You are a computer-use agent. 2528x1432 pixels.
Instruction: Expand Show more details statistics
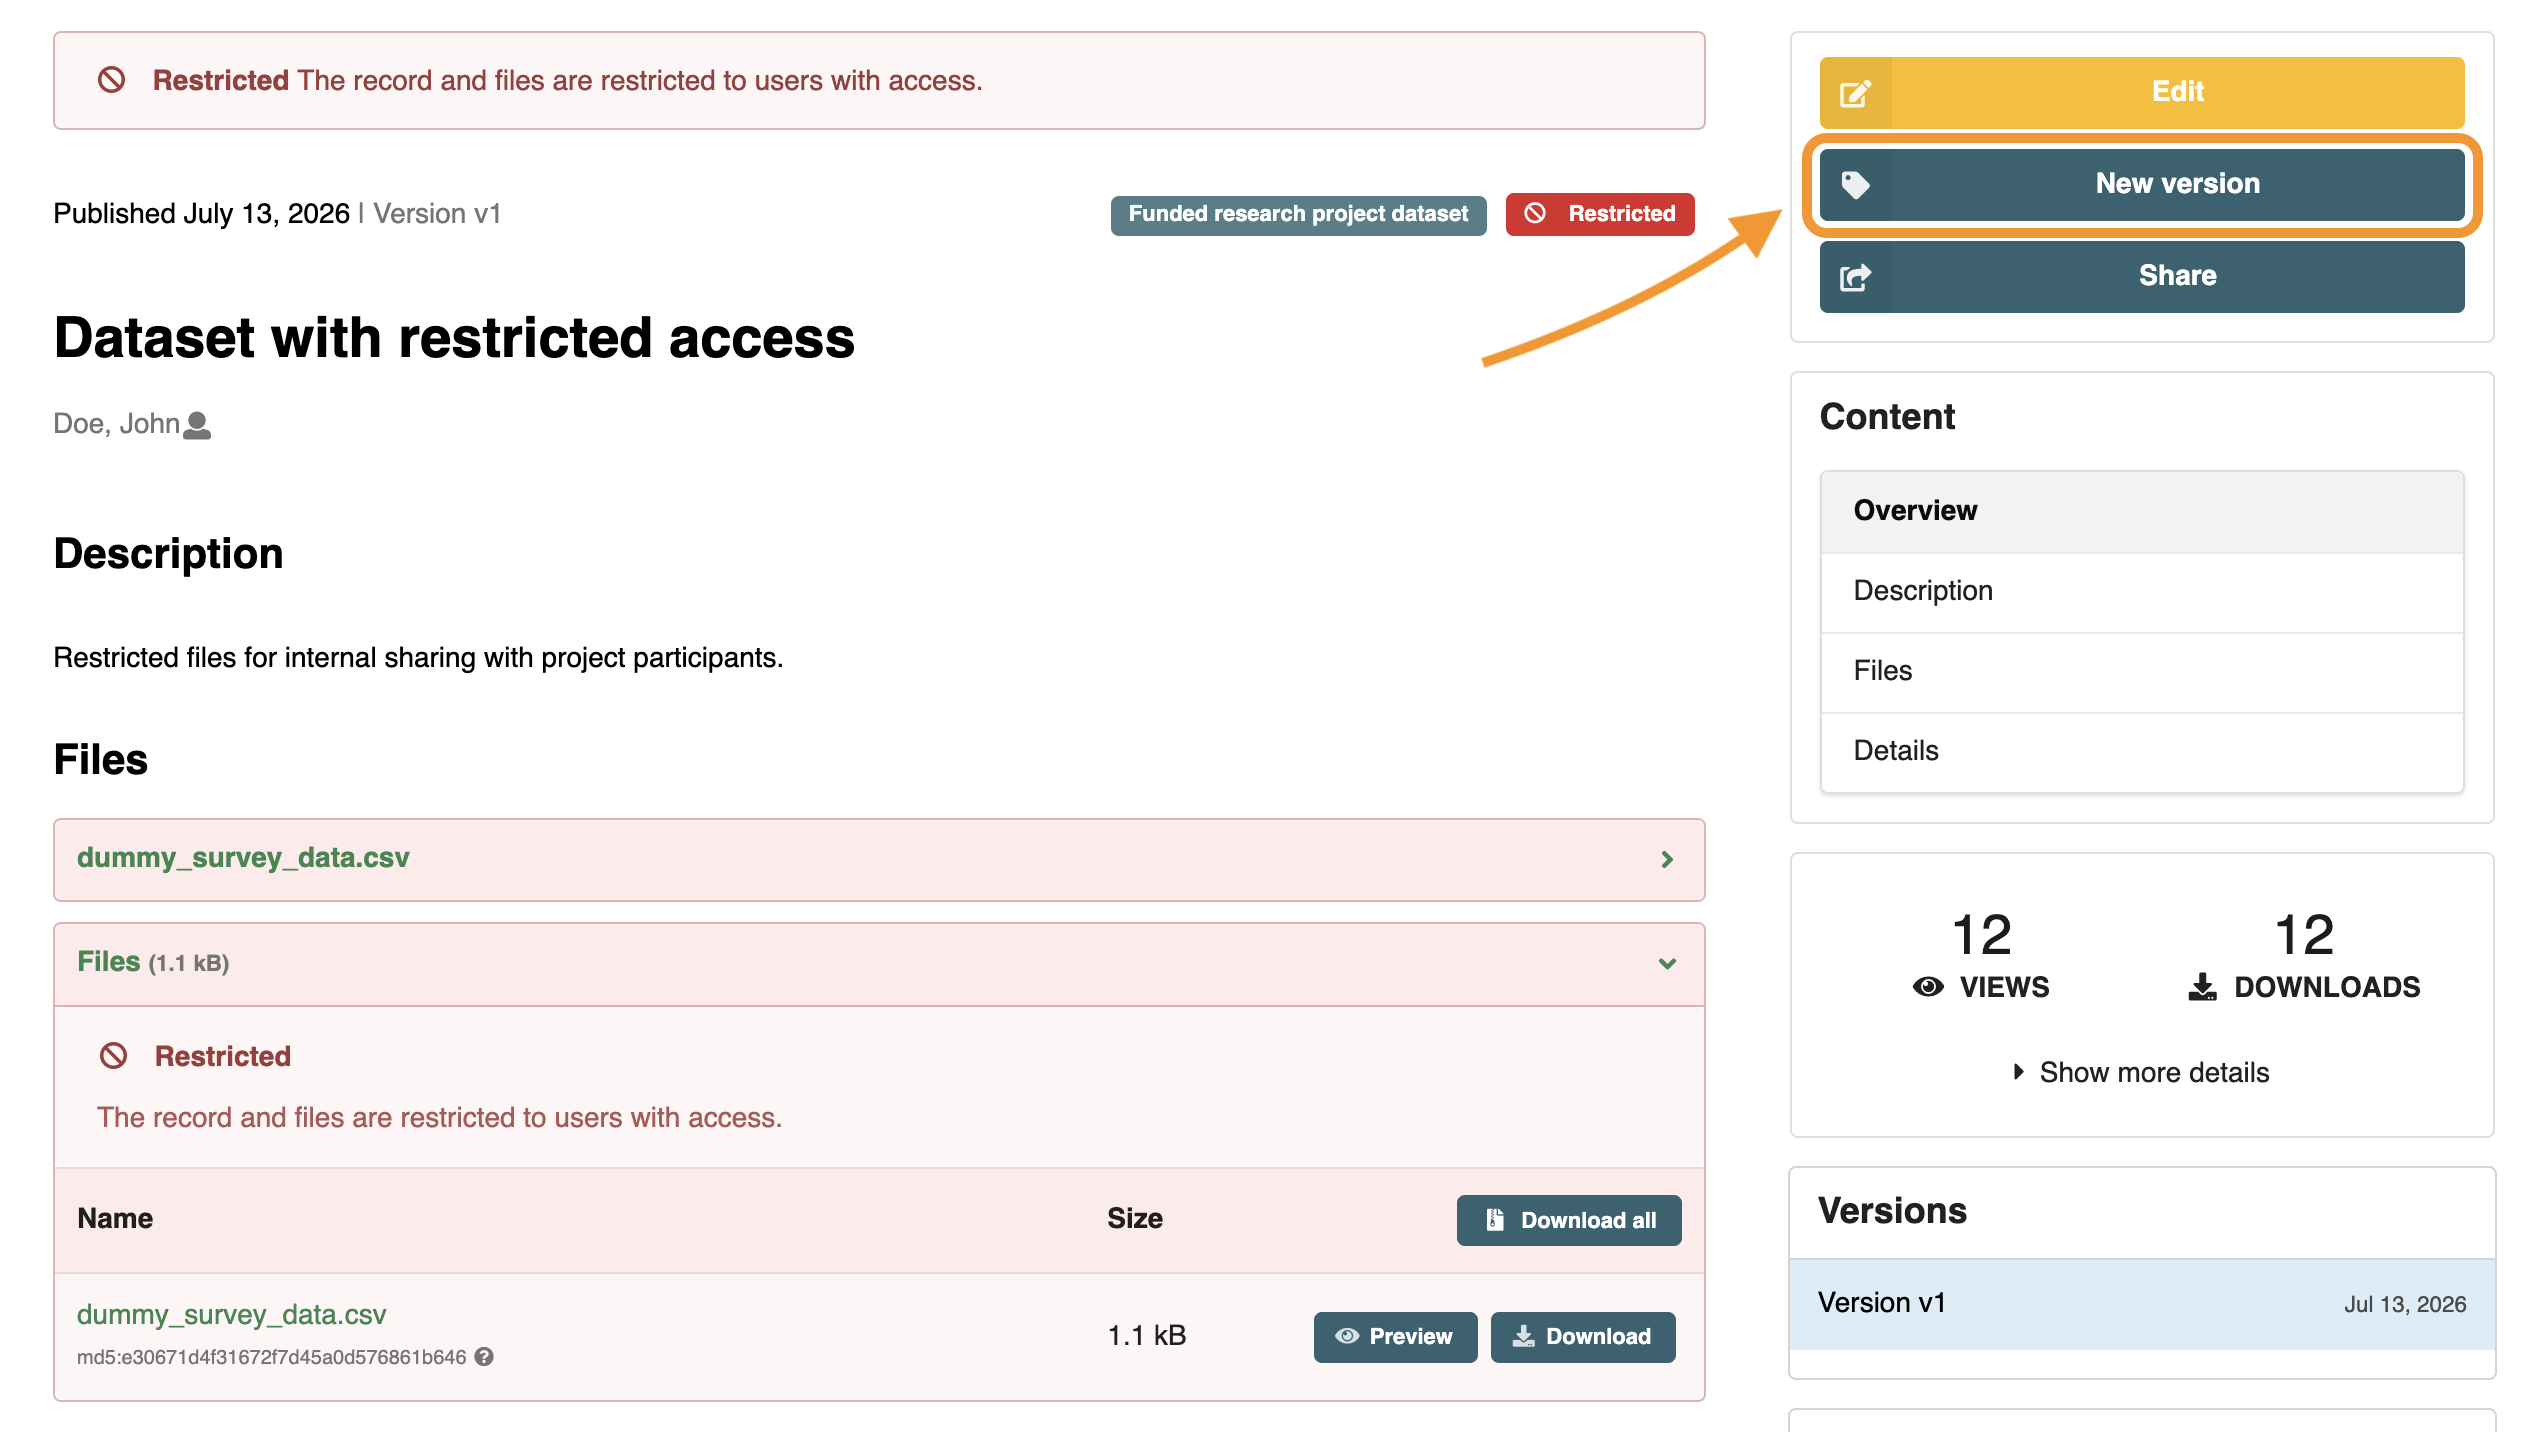pyautogui.click(x=2141, y=1072)
